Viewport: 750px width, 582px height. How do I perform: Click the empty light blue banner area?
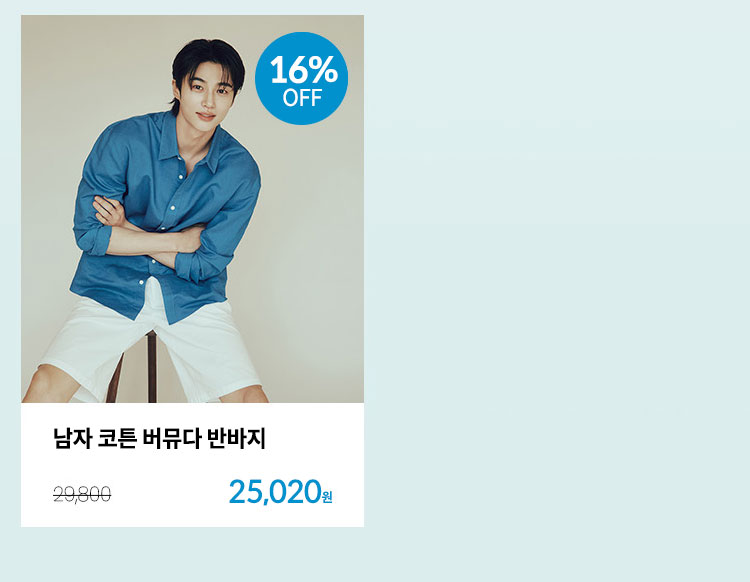tap(555, 287)
